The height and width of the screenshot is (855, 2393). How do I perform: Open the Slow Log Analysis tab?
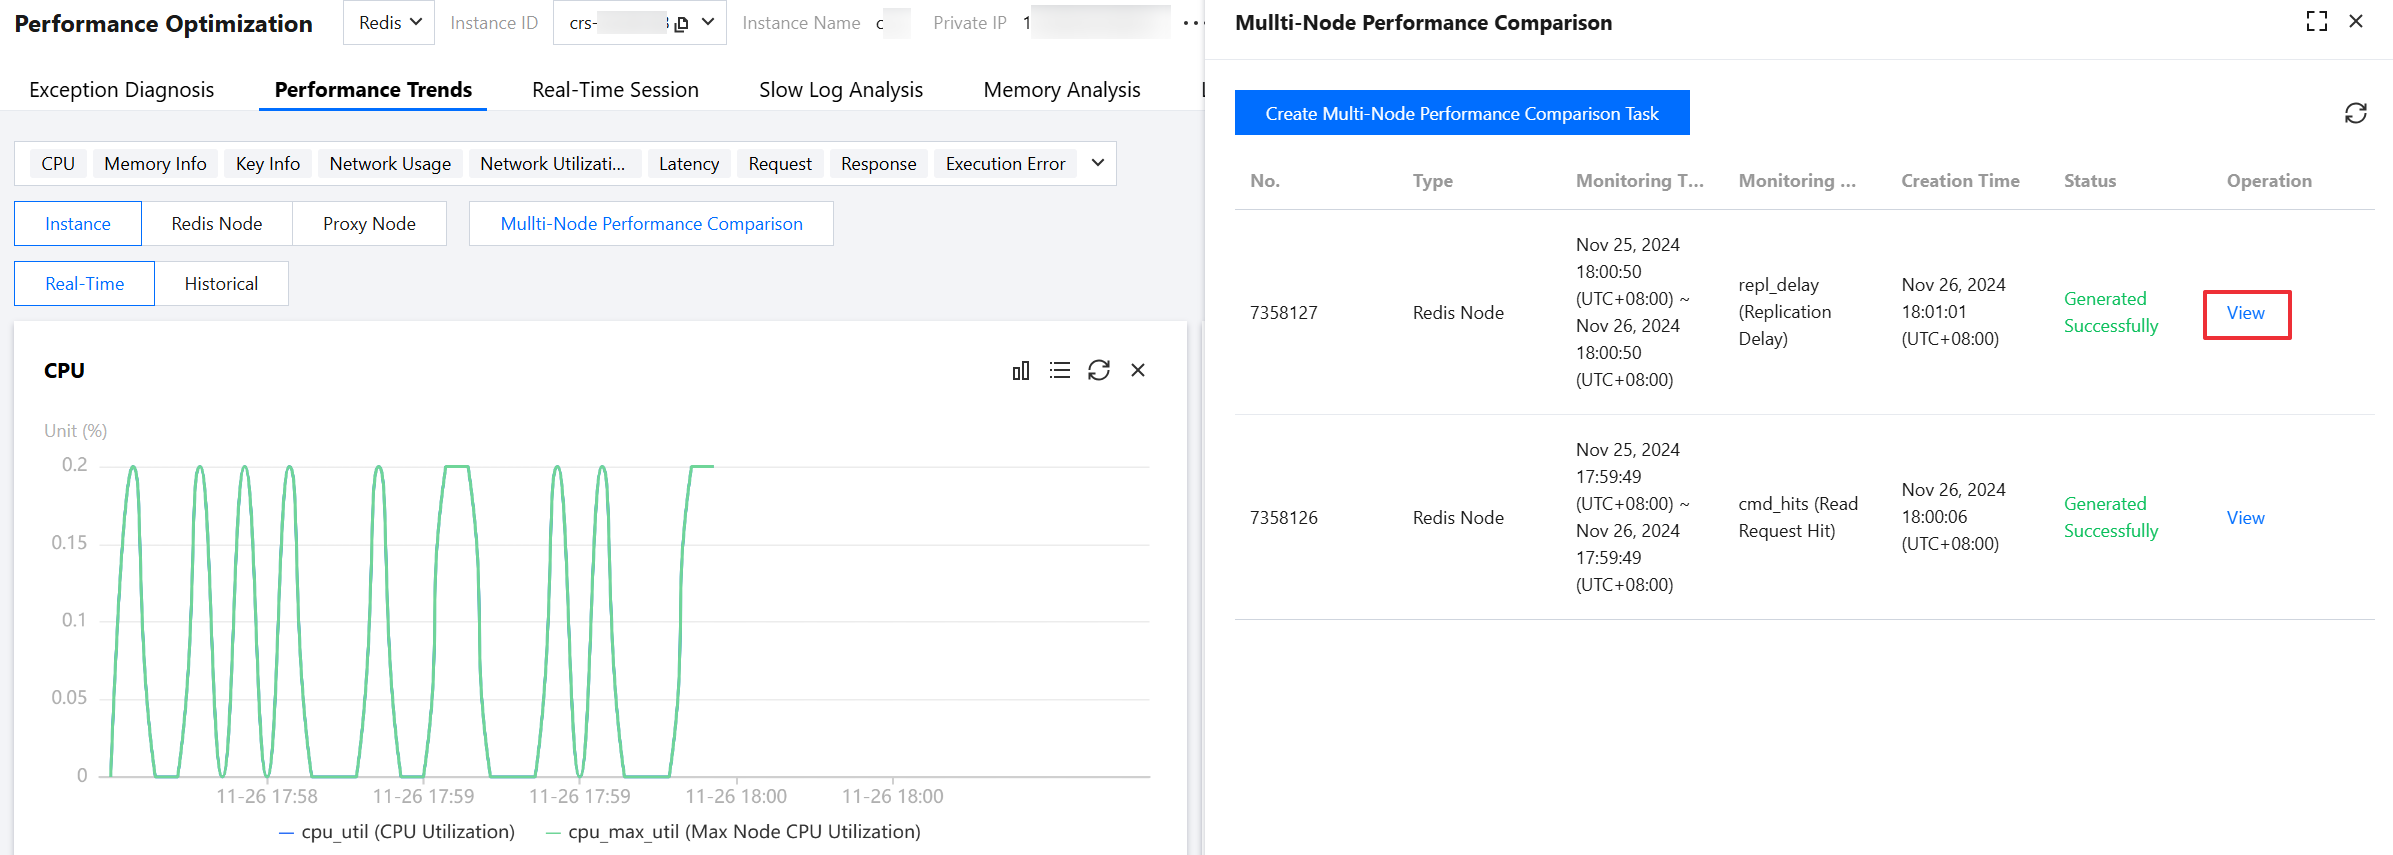point(840,90)
